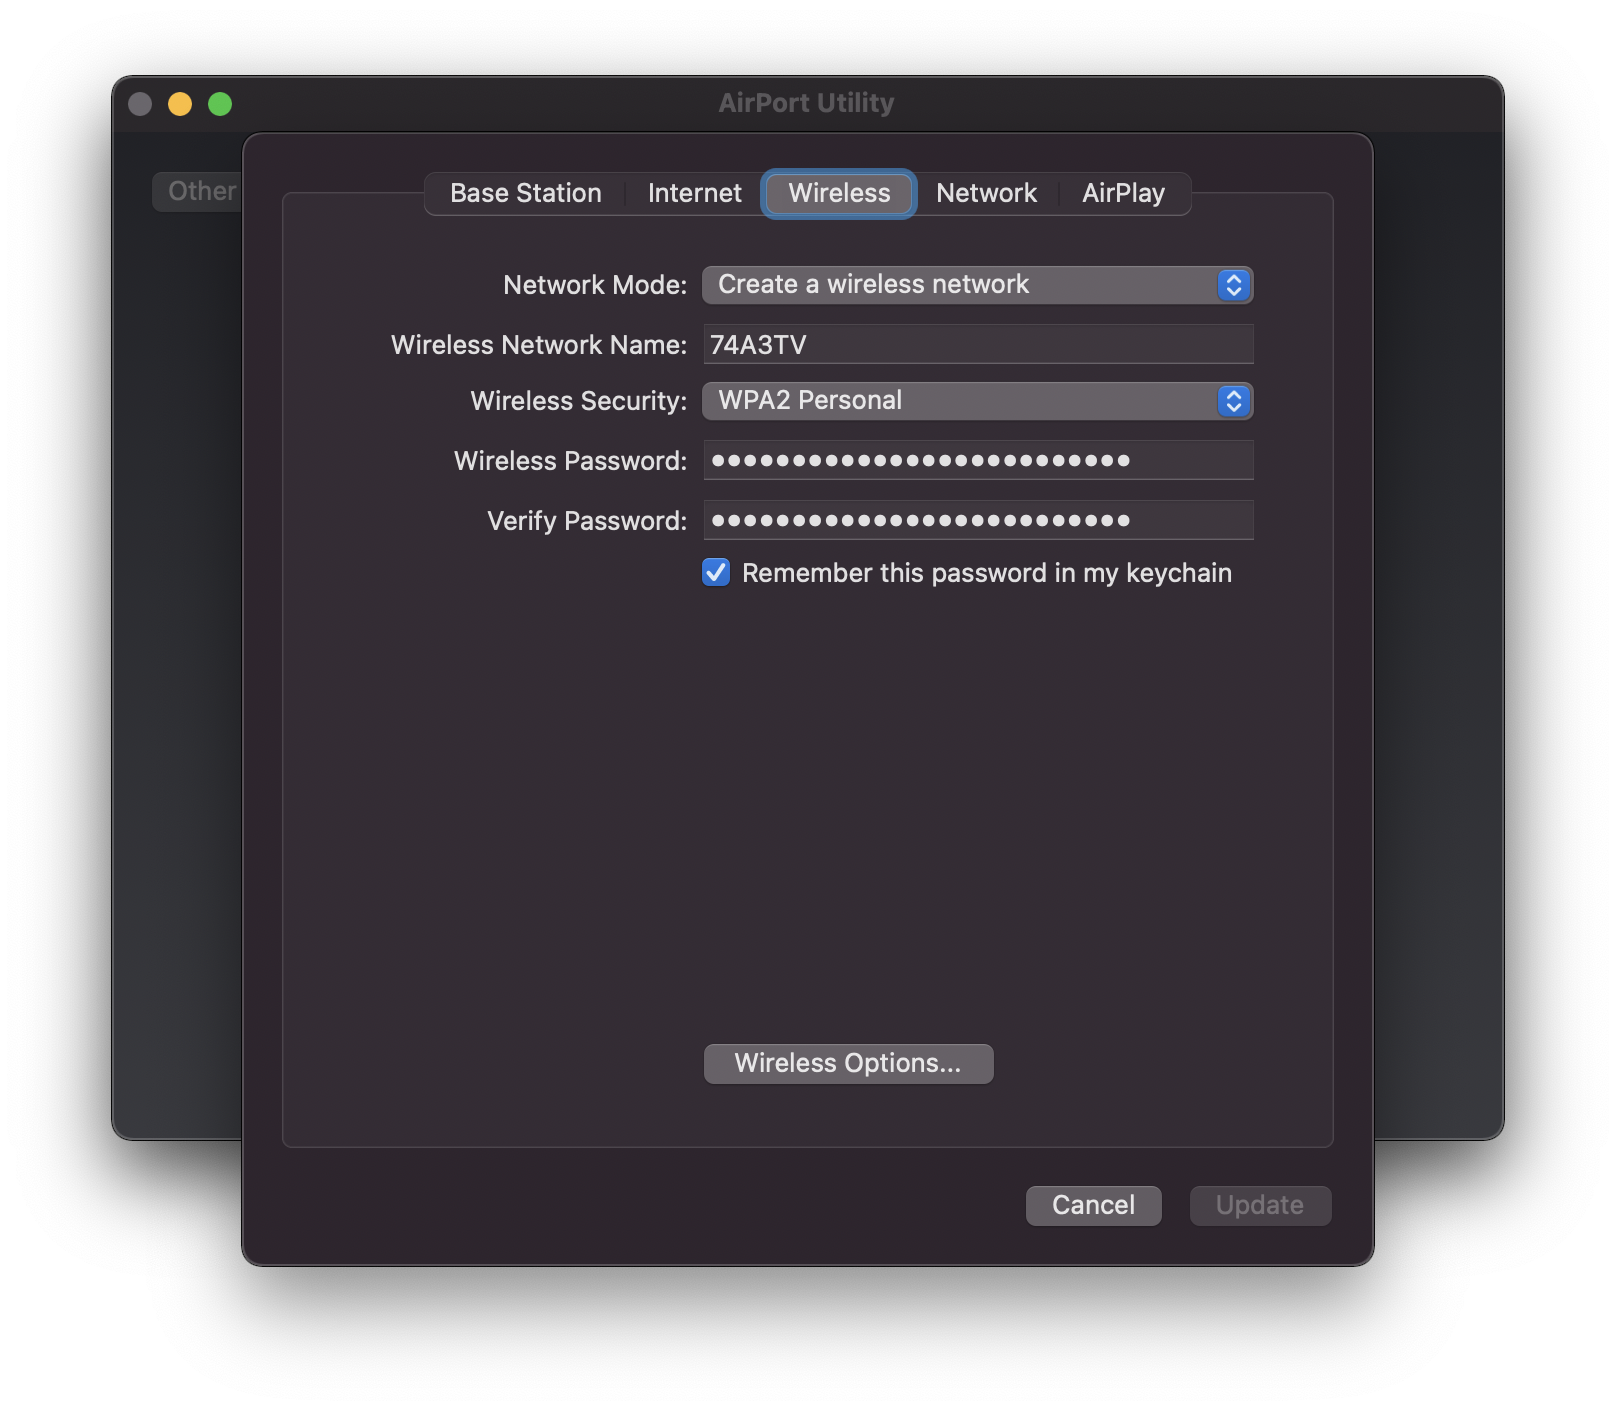The image size is (1616, 1414).
Task: Open Wireless Options
Action: click(848, 1063)
